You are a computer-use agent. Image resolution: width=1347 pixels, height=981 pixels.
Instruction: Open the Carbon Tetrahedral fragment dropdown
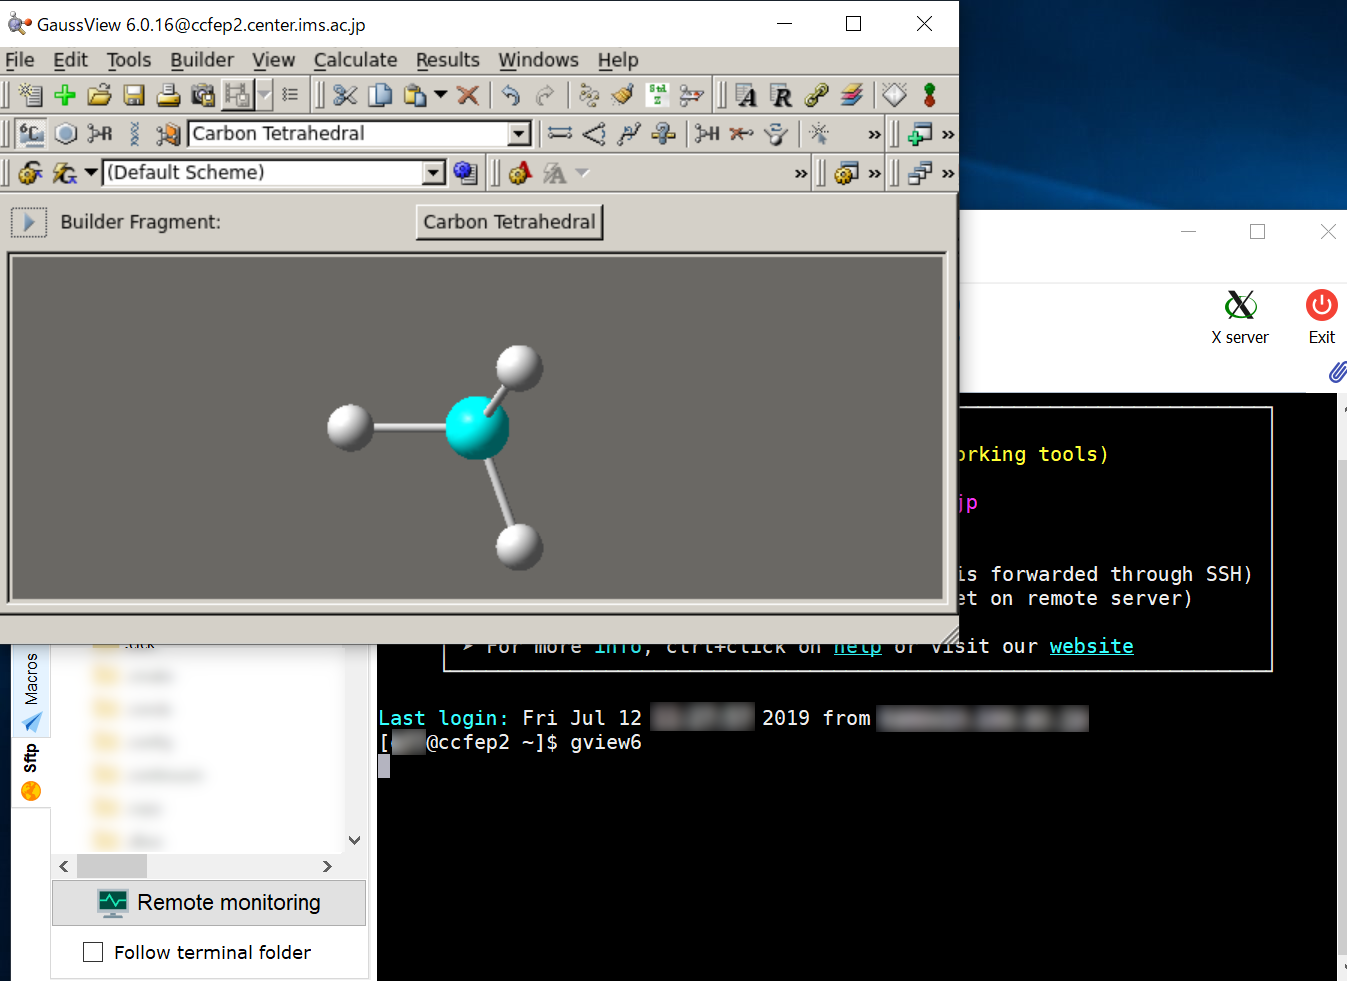pos(519,134)
